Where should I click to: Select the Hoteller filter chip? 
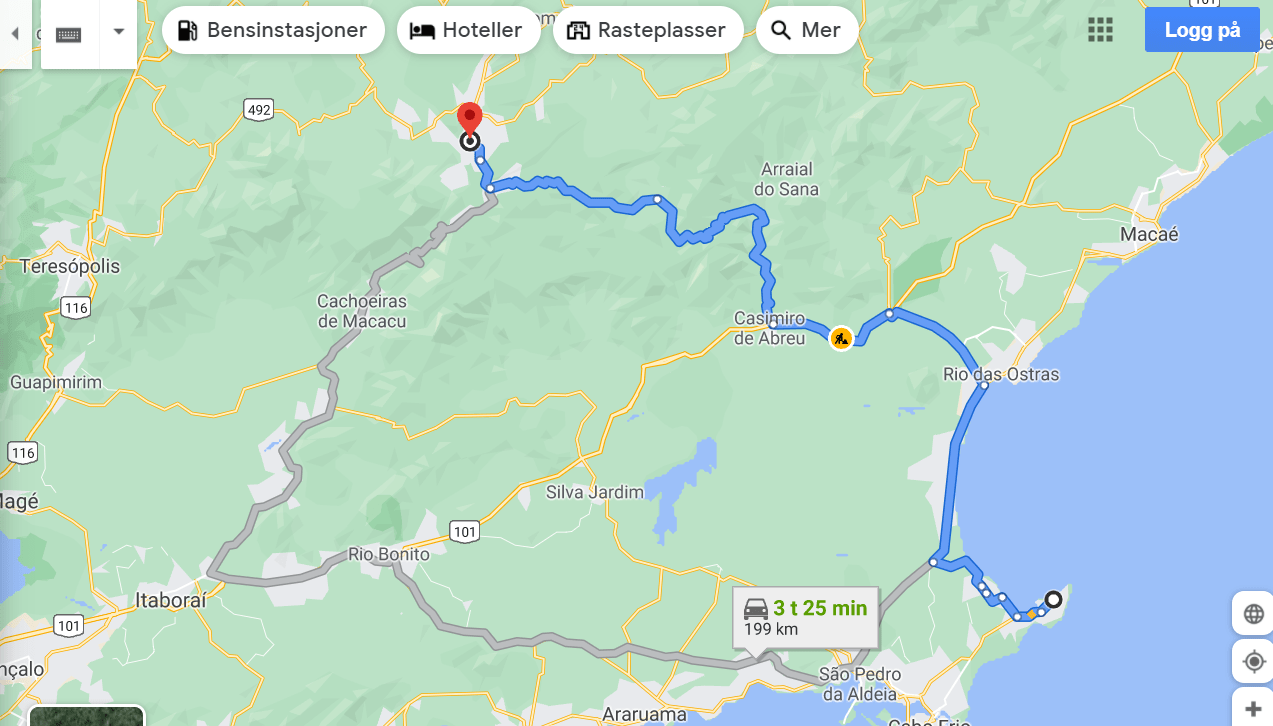pyautogui.click(x=468, y=30)
